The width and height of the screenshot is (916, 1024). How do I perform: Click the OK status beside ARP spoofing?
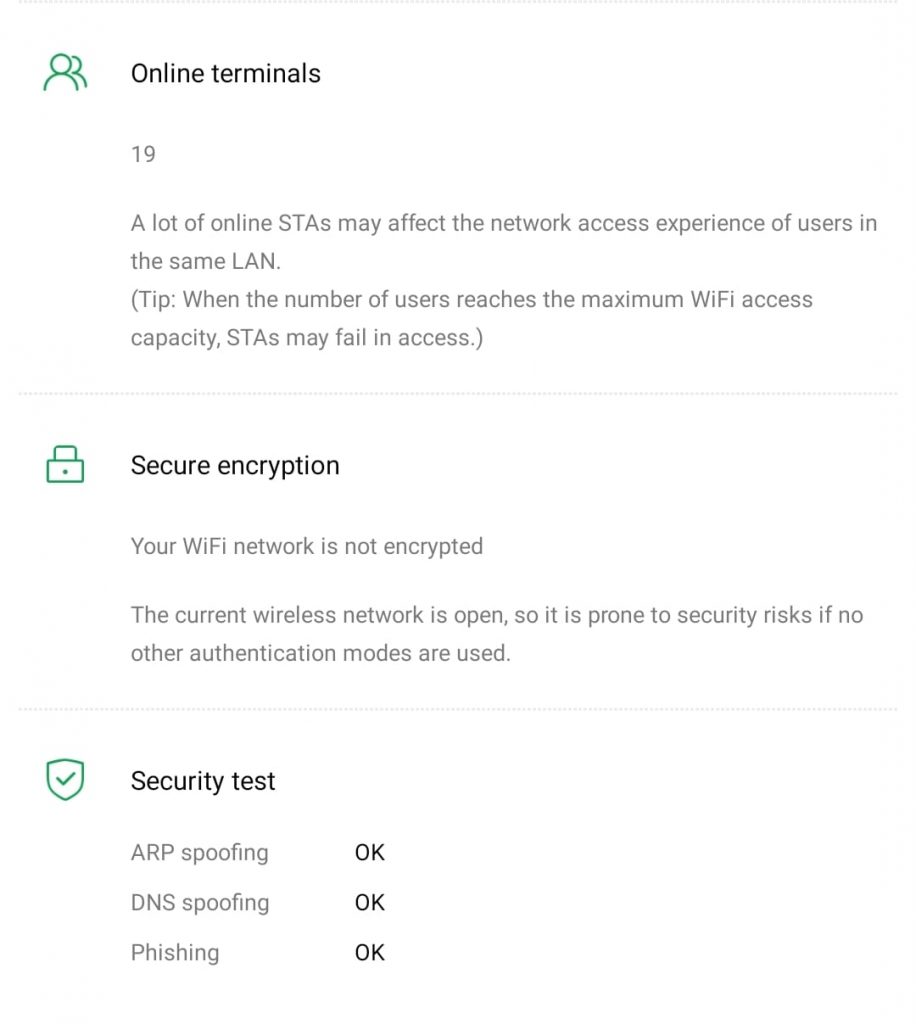click(369, 853)
